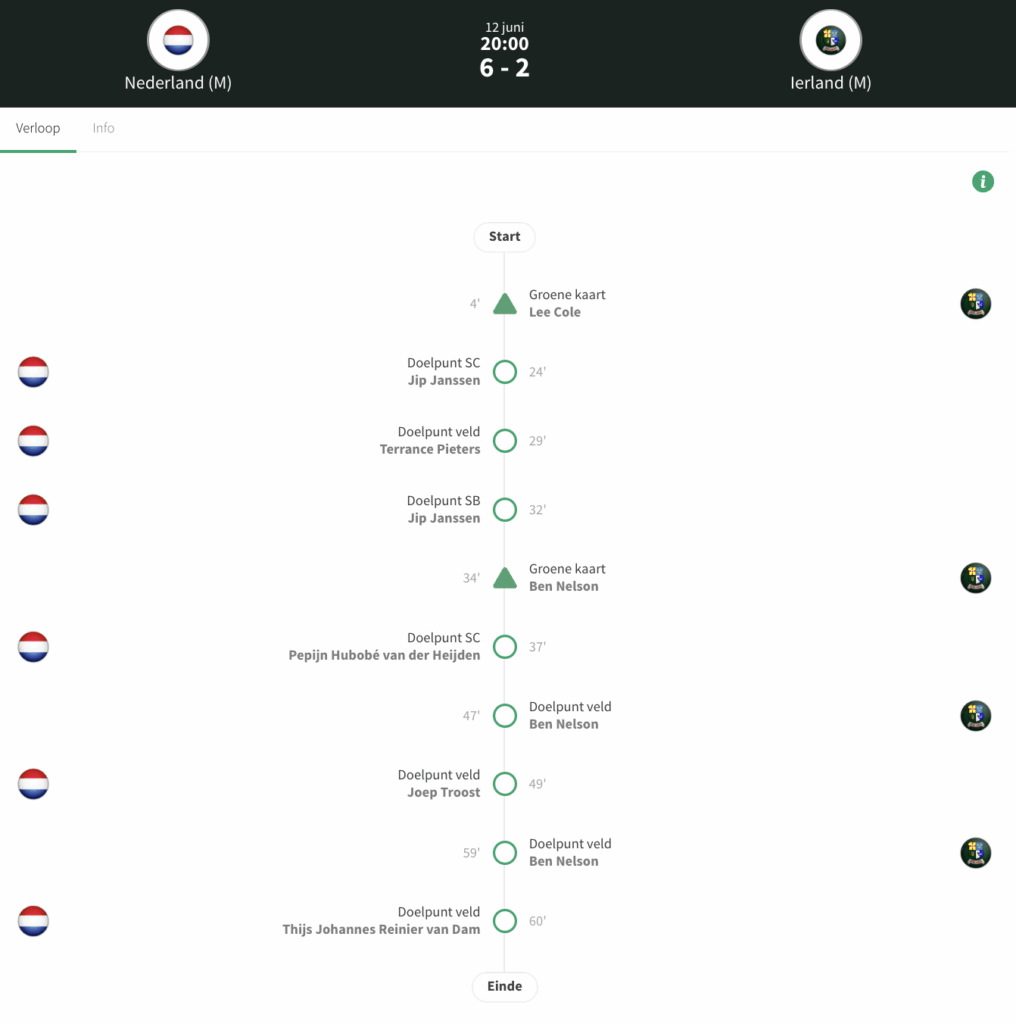Viewport: 1016px width, 1024px height.
Task: Select the Verloop tab
Action: [x=38, y=128]
